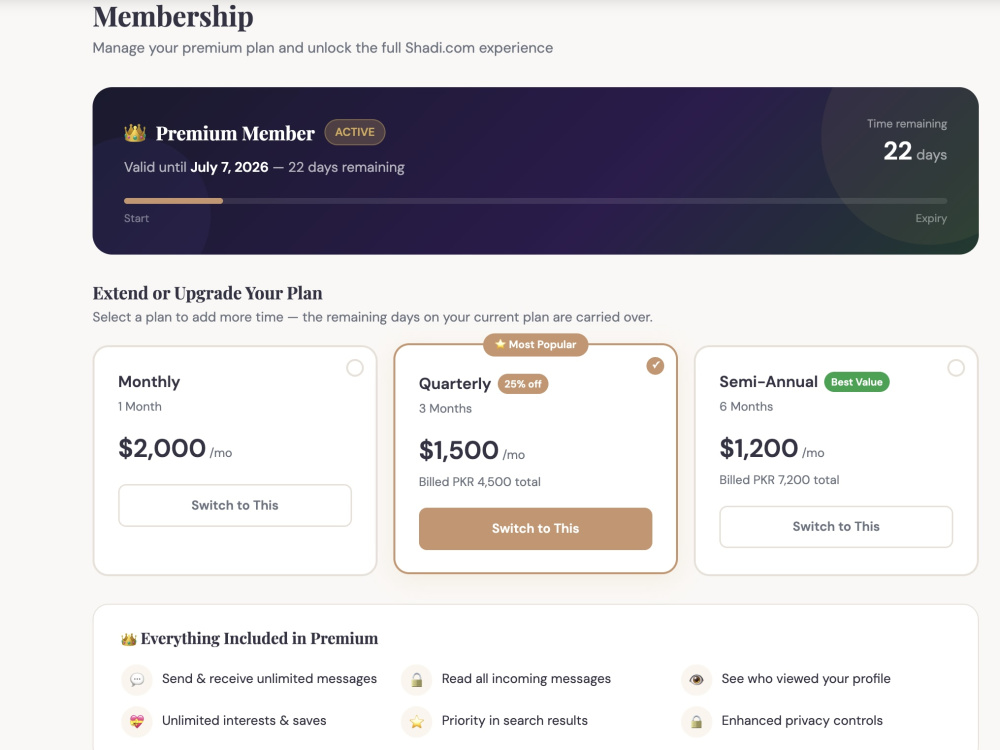Click the membership time progress bar
1000x750 pixels.
click(535, 201)
